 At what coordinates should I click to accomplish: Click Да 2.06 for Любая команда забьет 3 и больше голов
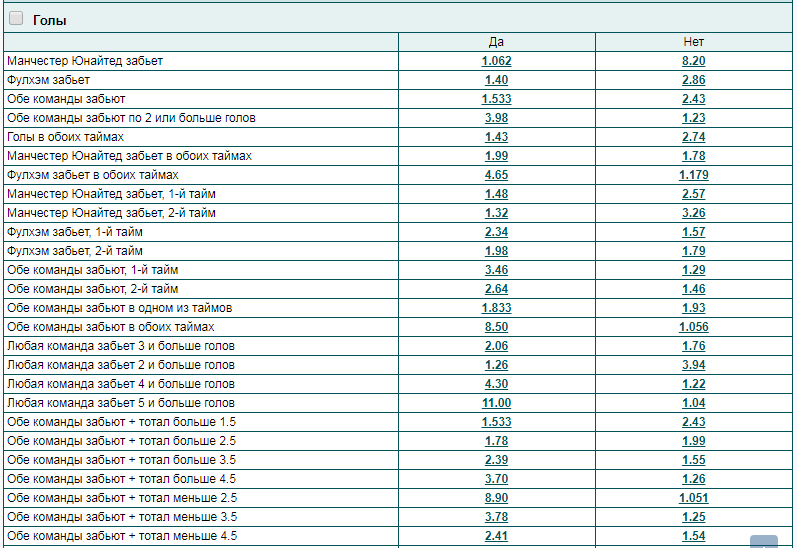(x=496, y=346)
